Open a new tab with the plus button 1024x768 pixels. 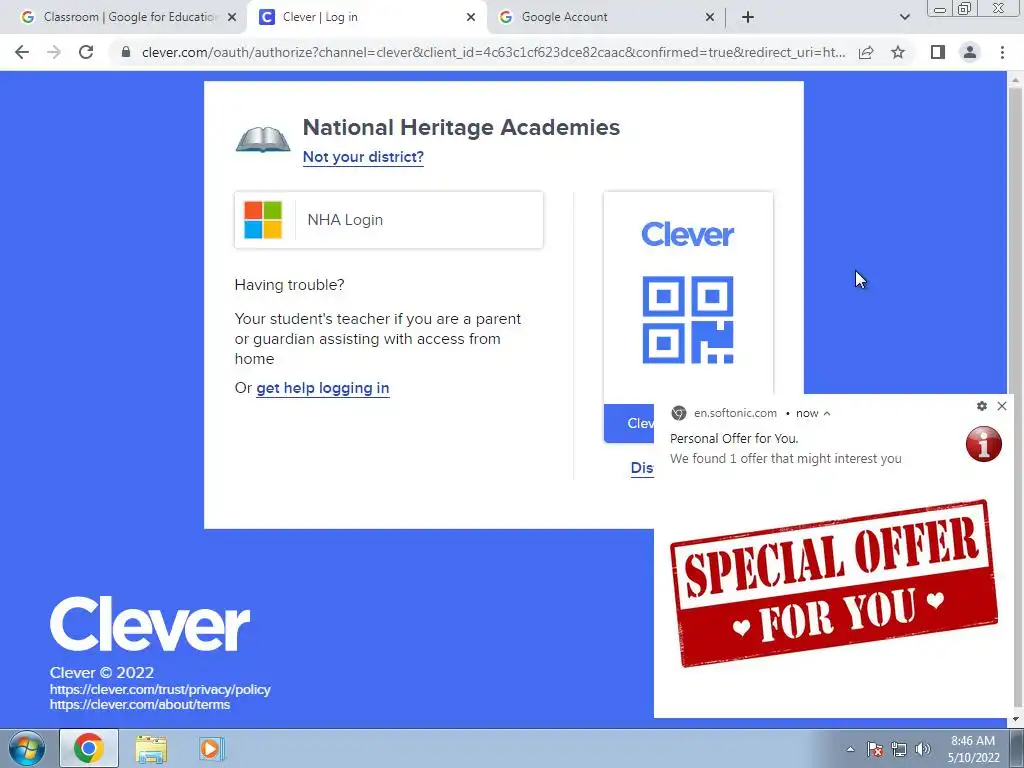coord(748,17)
